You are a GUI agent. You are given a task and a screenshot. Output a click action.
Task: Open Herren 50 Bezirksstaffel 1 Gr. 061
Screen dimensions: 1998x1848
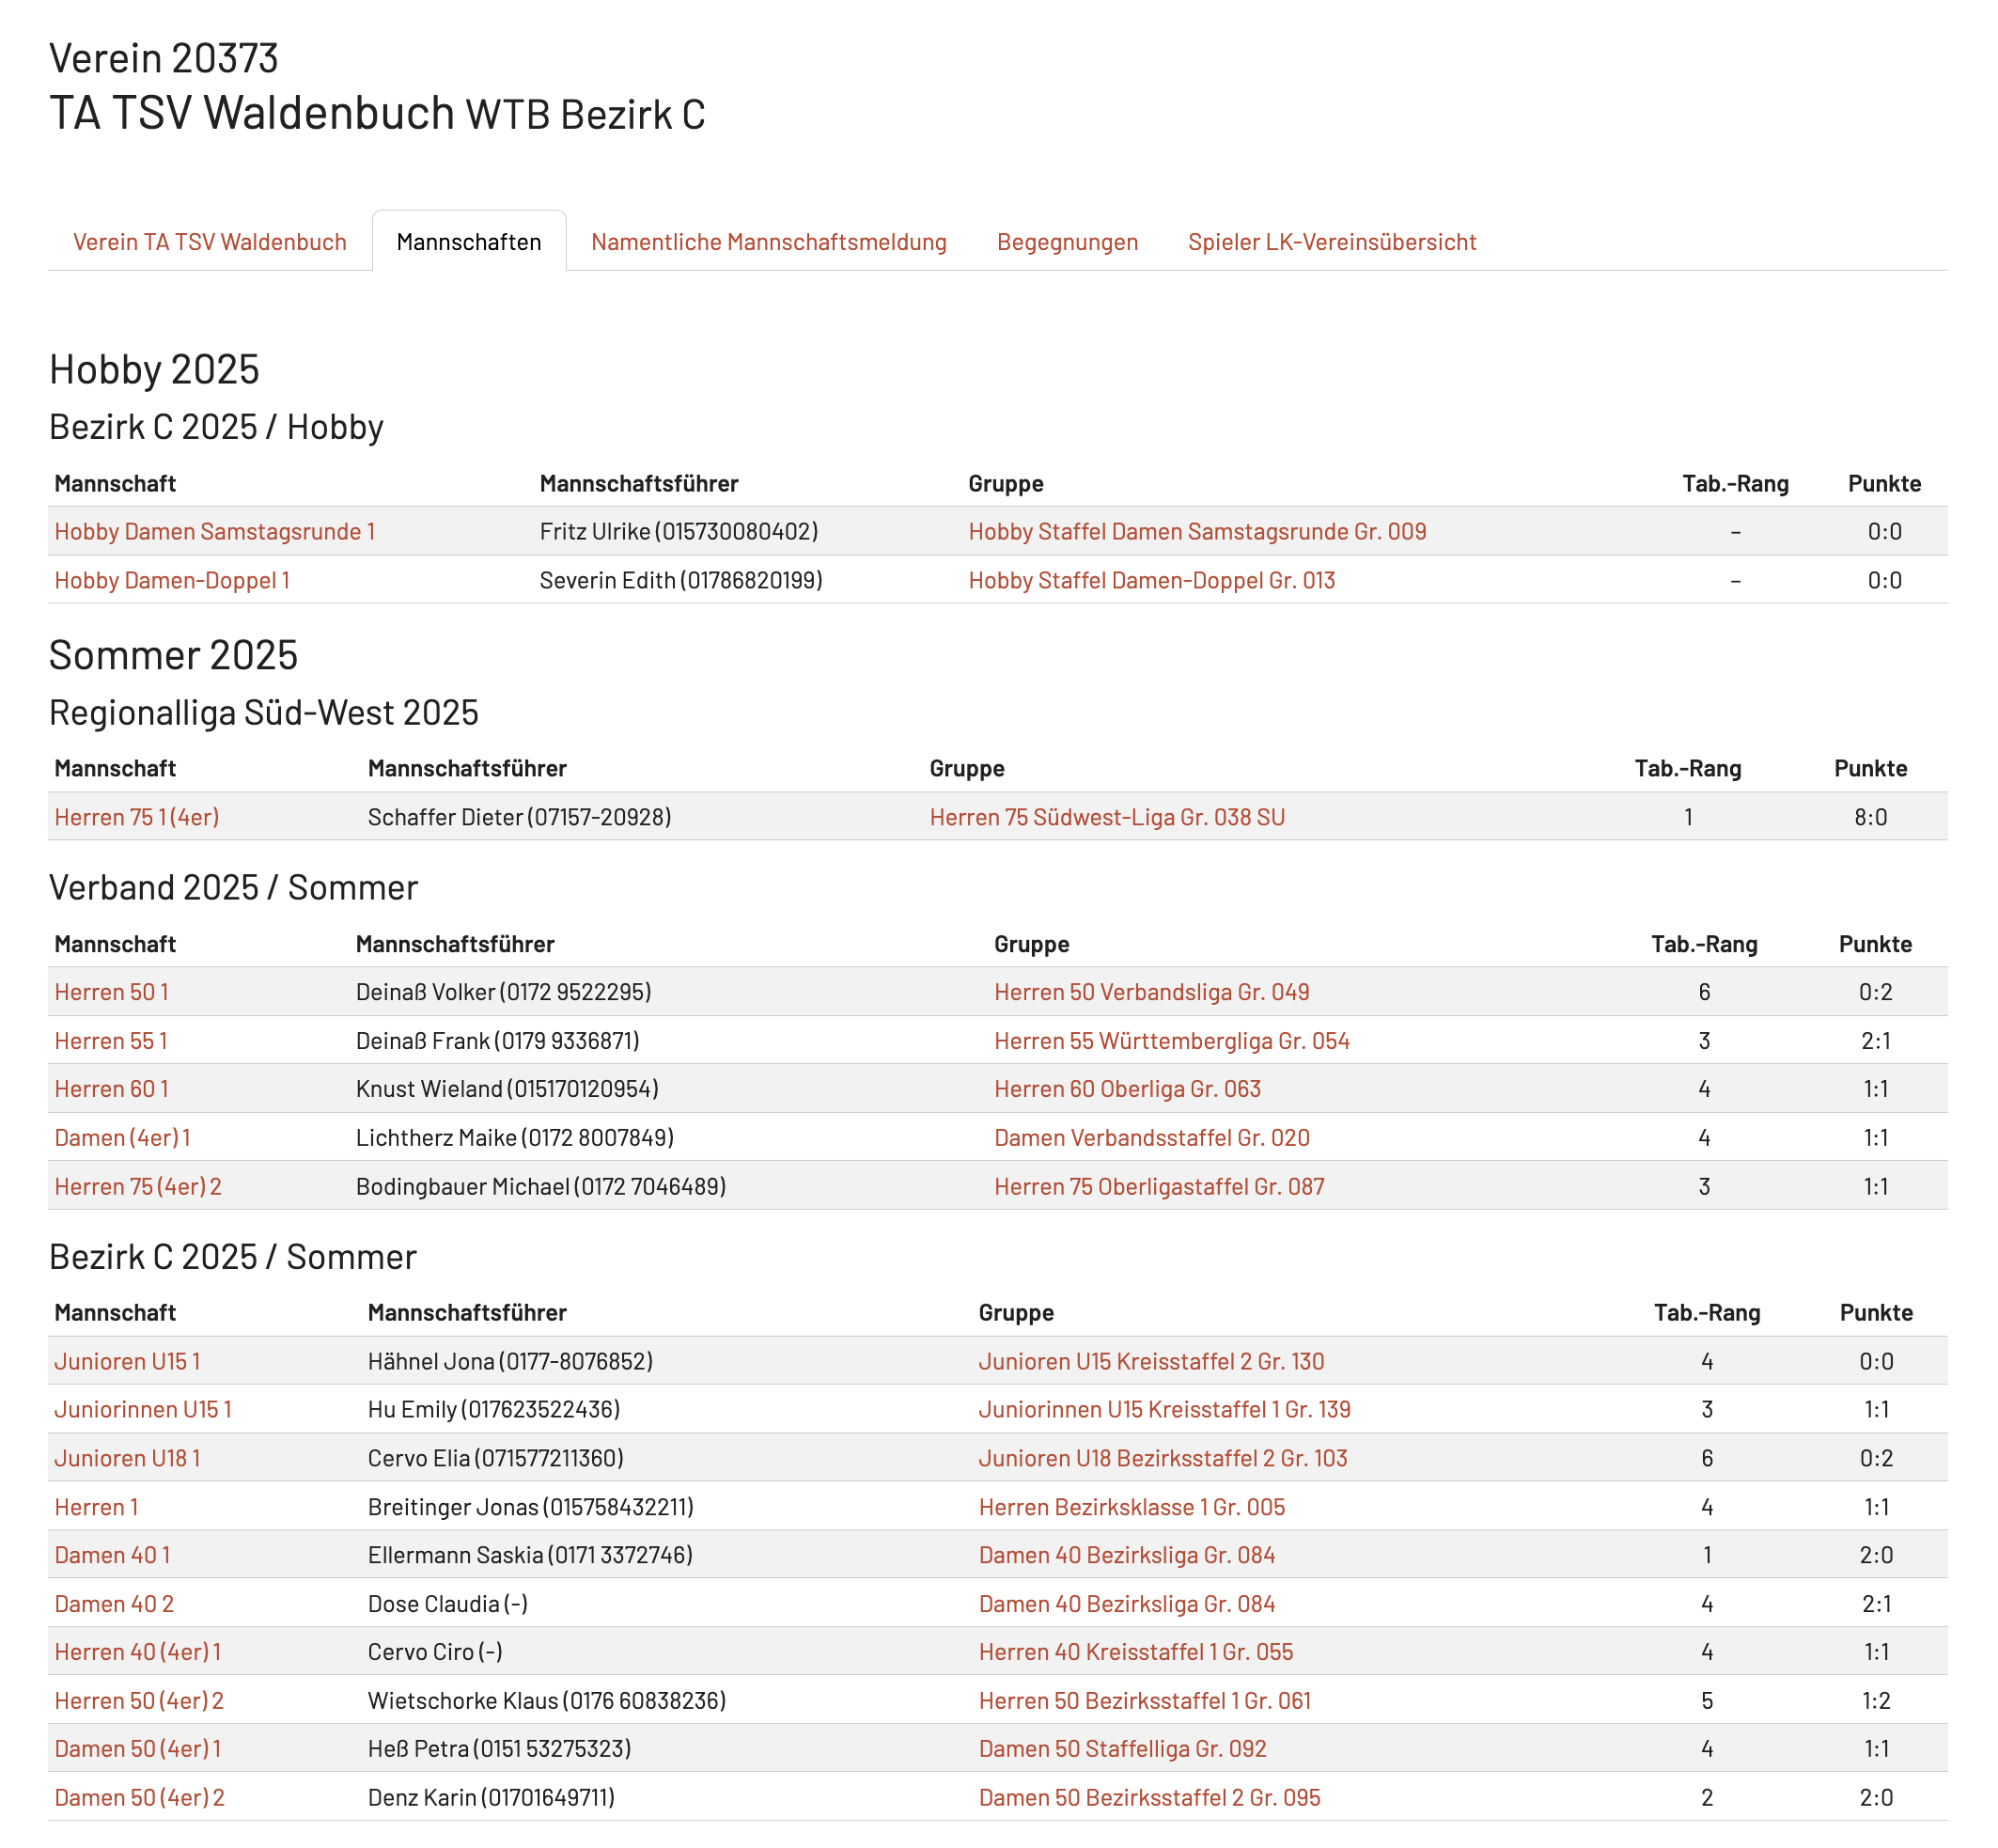click(1144, 1700)
